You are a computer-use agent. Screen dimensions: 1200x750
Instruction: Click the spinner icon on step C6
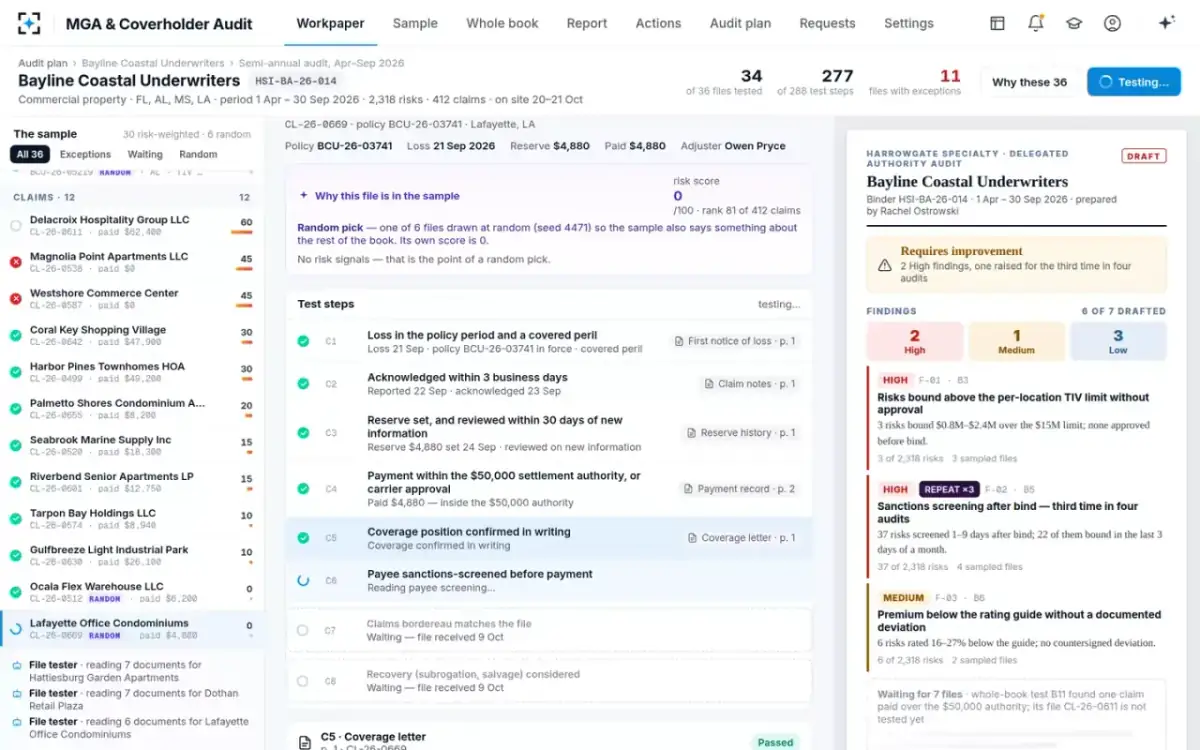(x=303, y=580)
